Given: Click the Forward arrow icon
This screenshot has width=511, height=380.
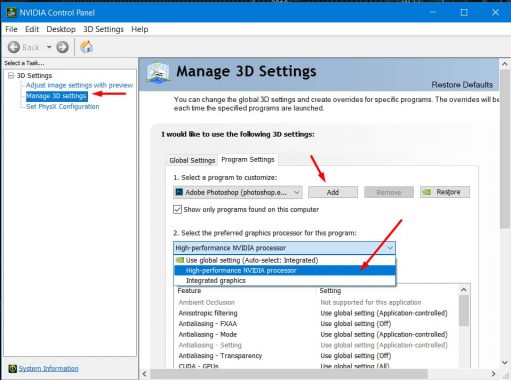Looking at the screenshot, I should point(62,47).
